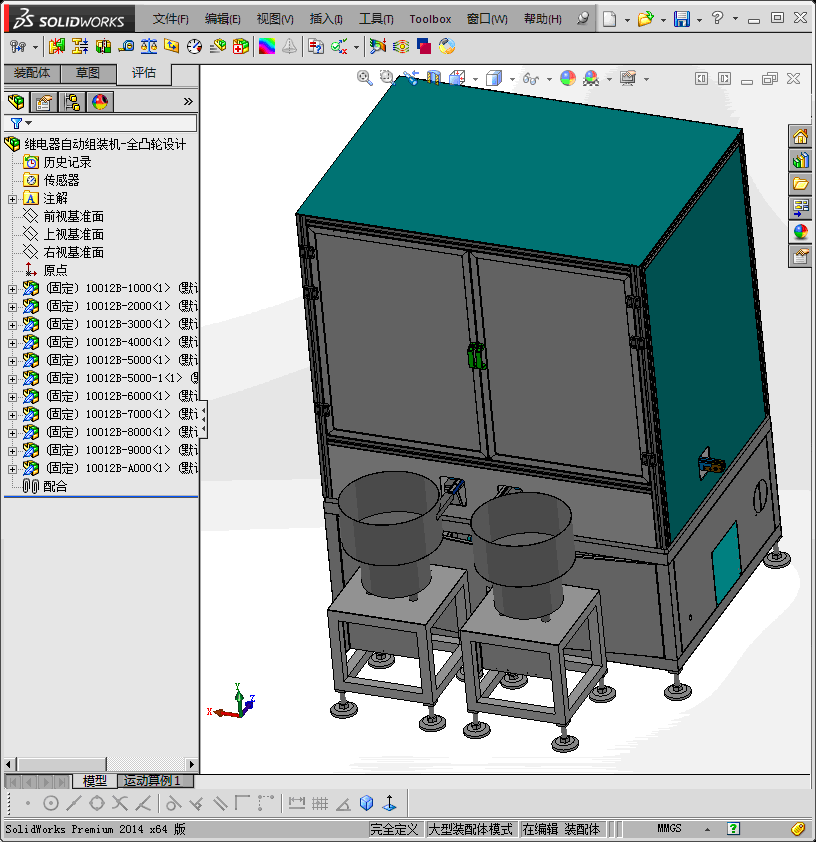816x842 pixels.
Task: Open the 工具 menu
Action: click(376, 19)
